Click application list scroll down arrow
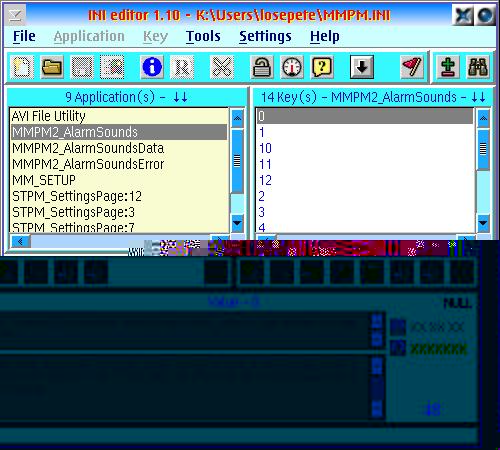500x450 pixels. coord(237,223)
